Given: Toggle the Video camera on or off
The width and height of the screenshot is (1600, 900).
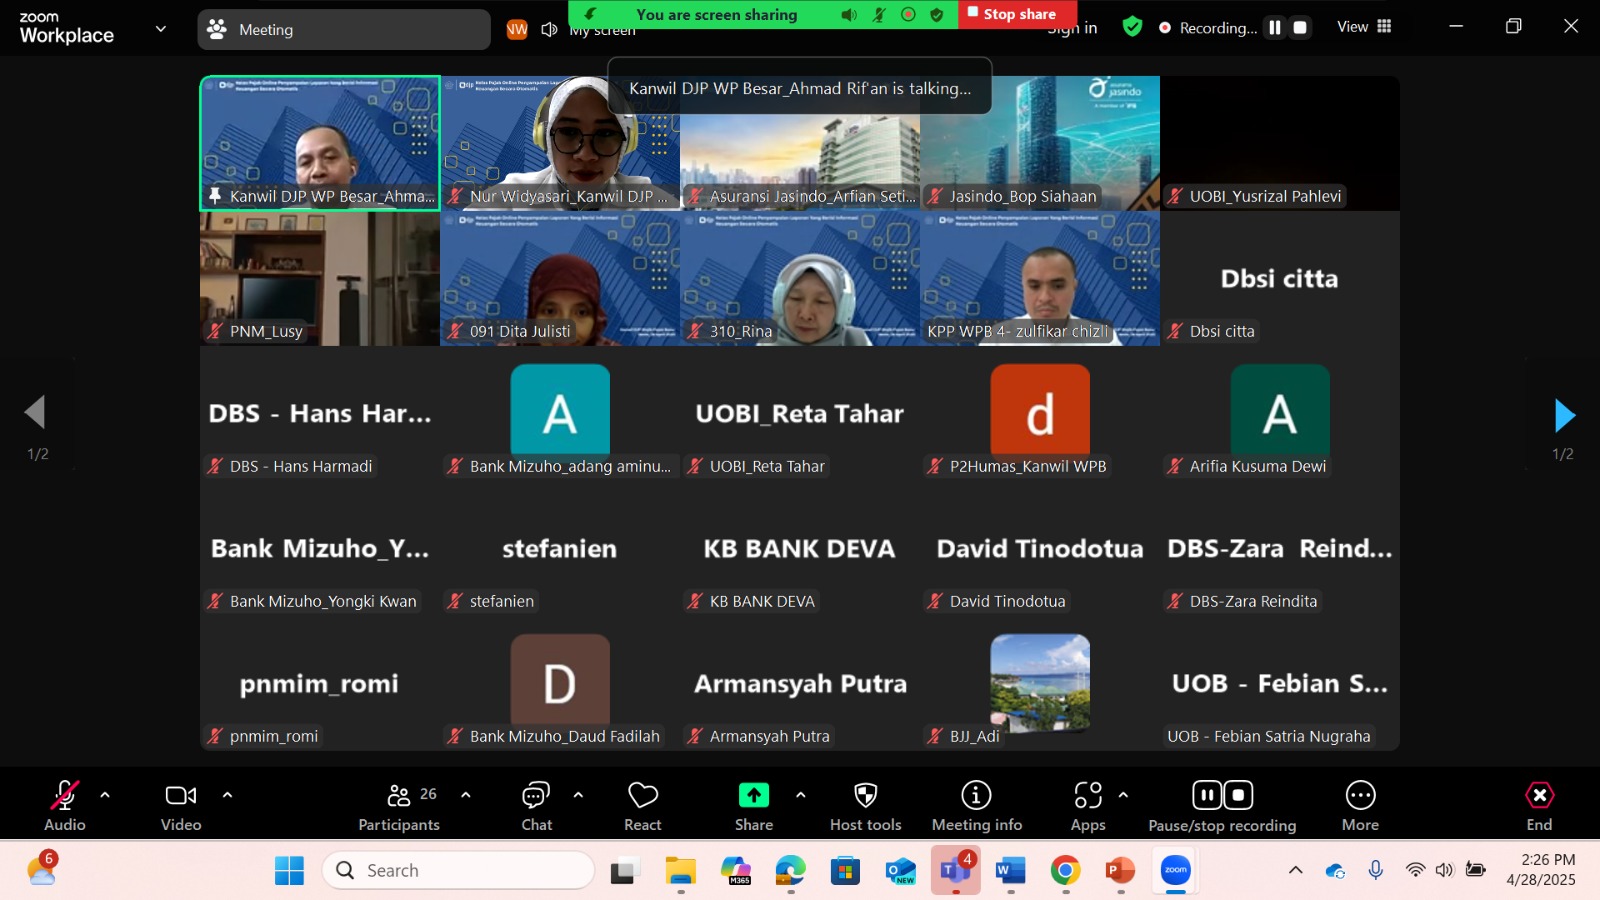Looking at the screenshot, I should (x=181, y=805).
